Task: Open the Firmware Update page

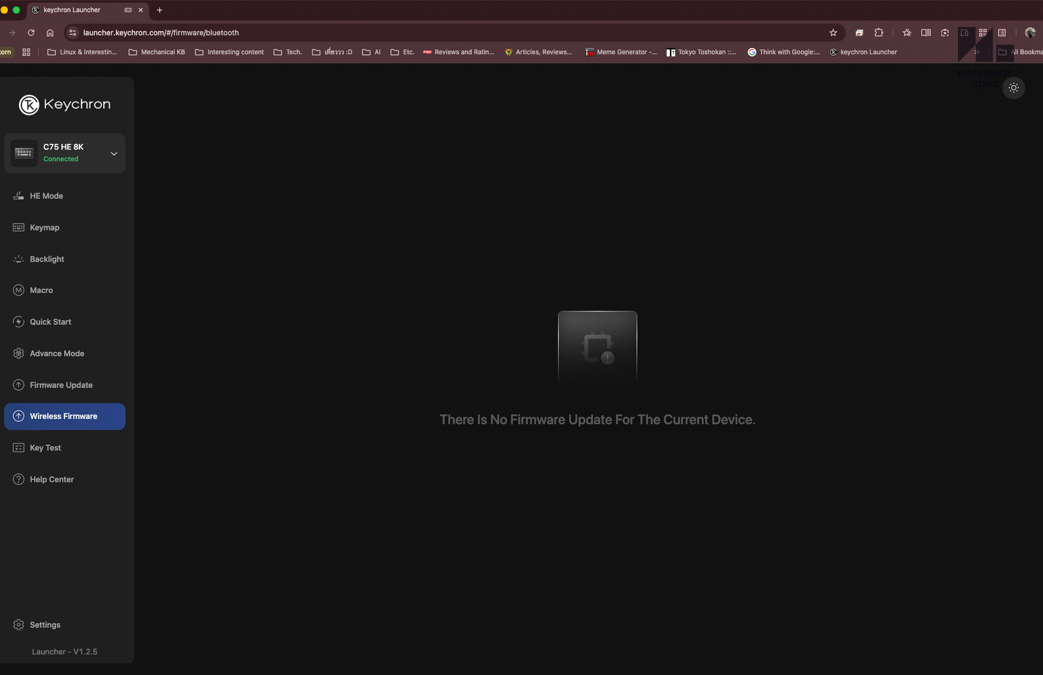Action: (60, 385)
